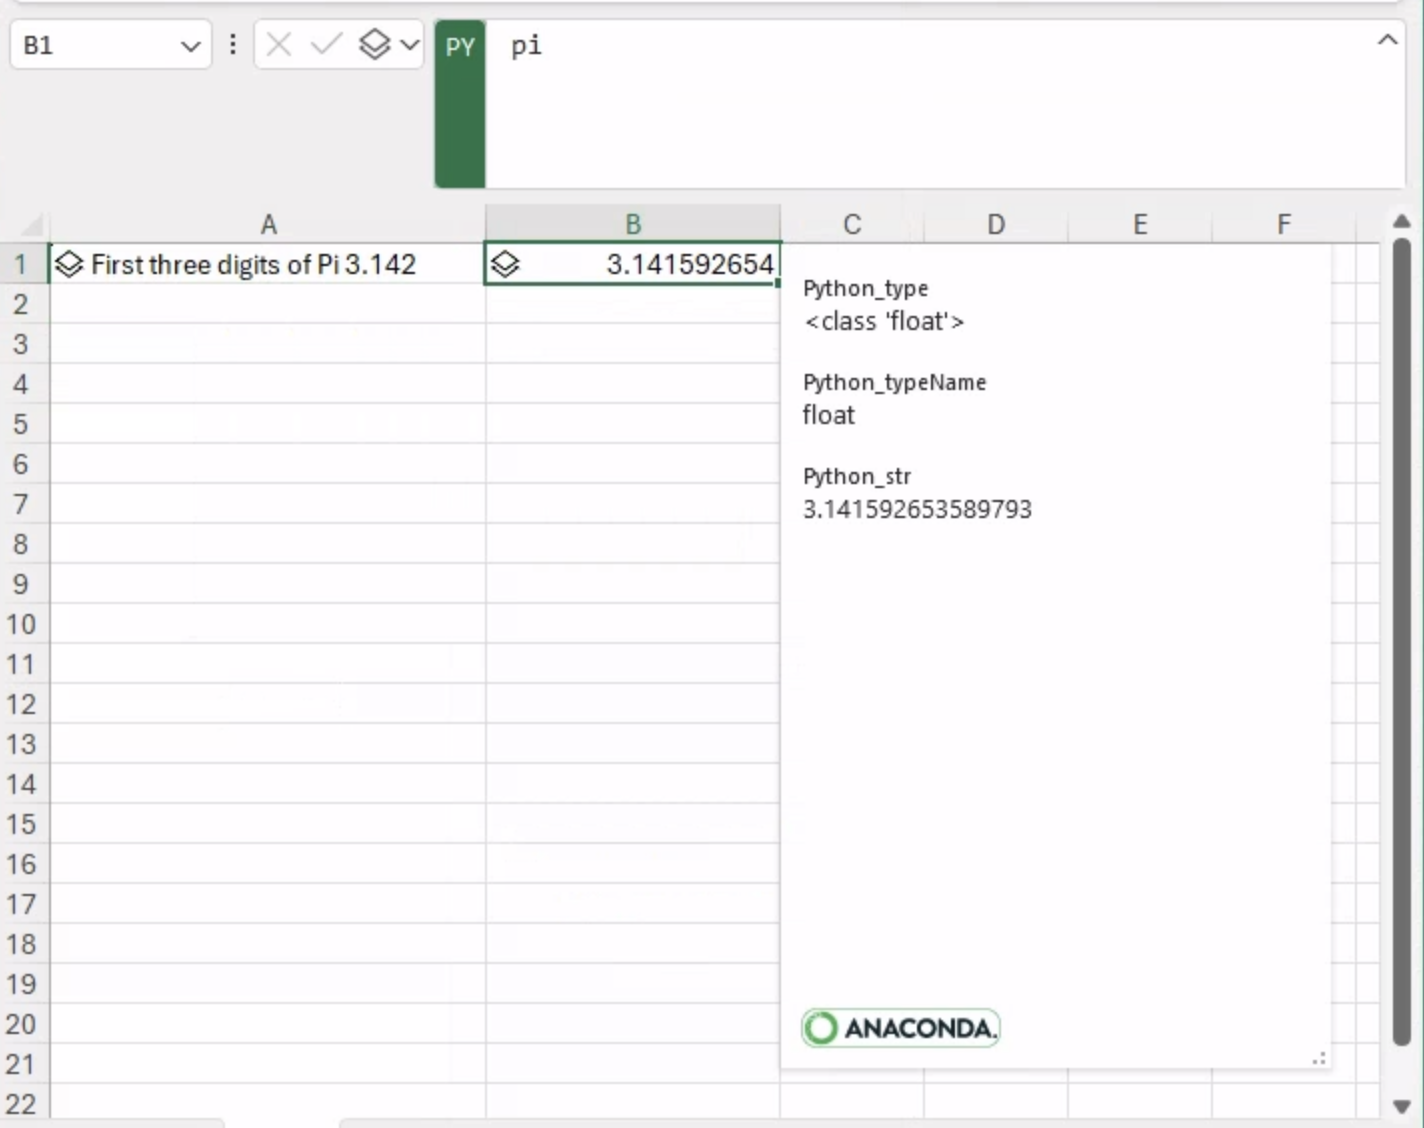Click the Anaconda logo in the card
This screenshot has width=1424, height=1128.
pyautogui.click(x=900, y=1028)
